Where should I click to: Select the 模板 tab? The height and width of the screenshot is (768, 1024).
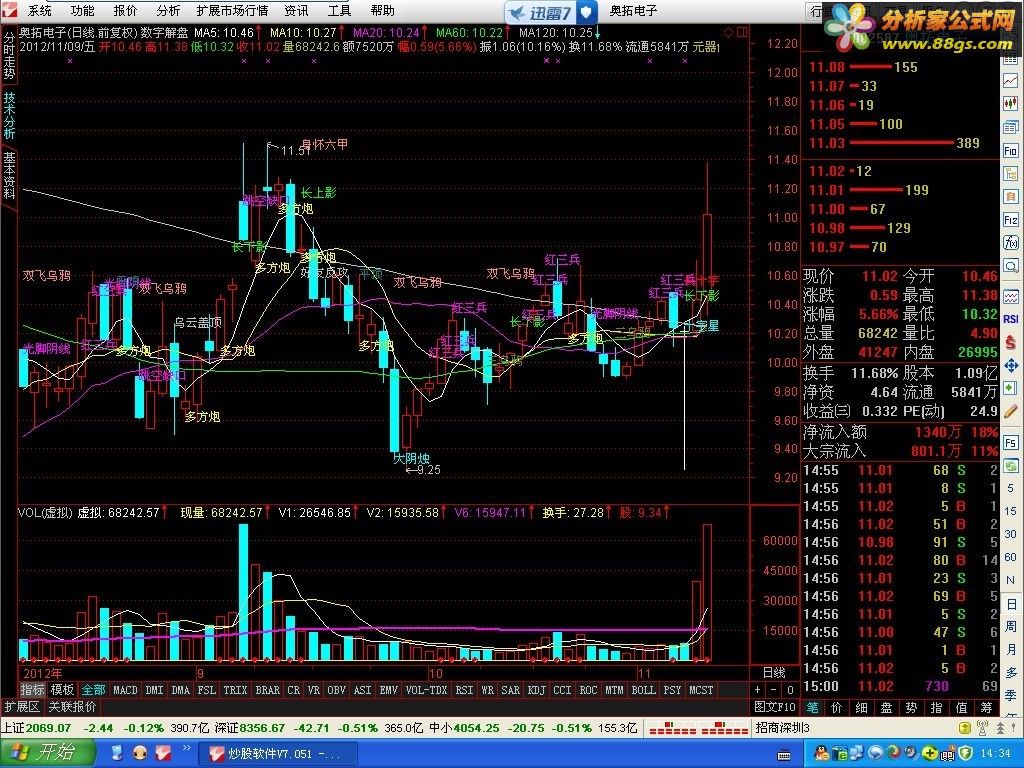pyautogui.click(x=63, y=690)
